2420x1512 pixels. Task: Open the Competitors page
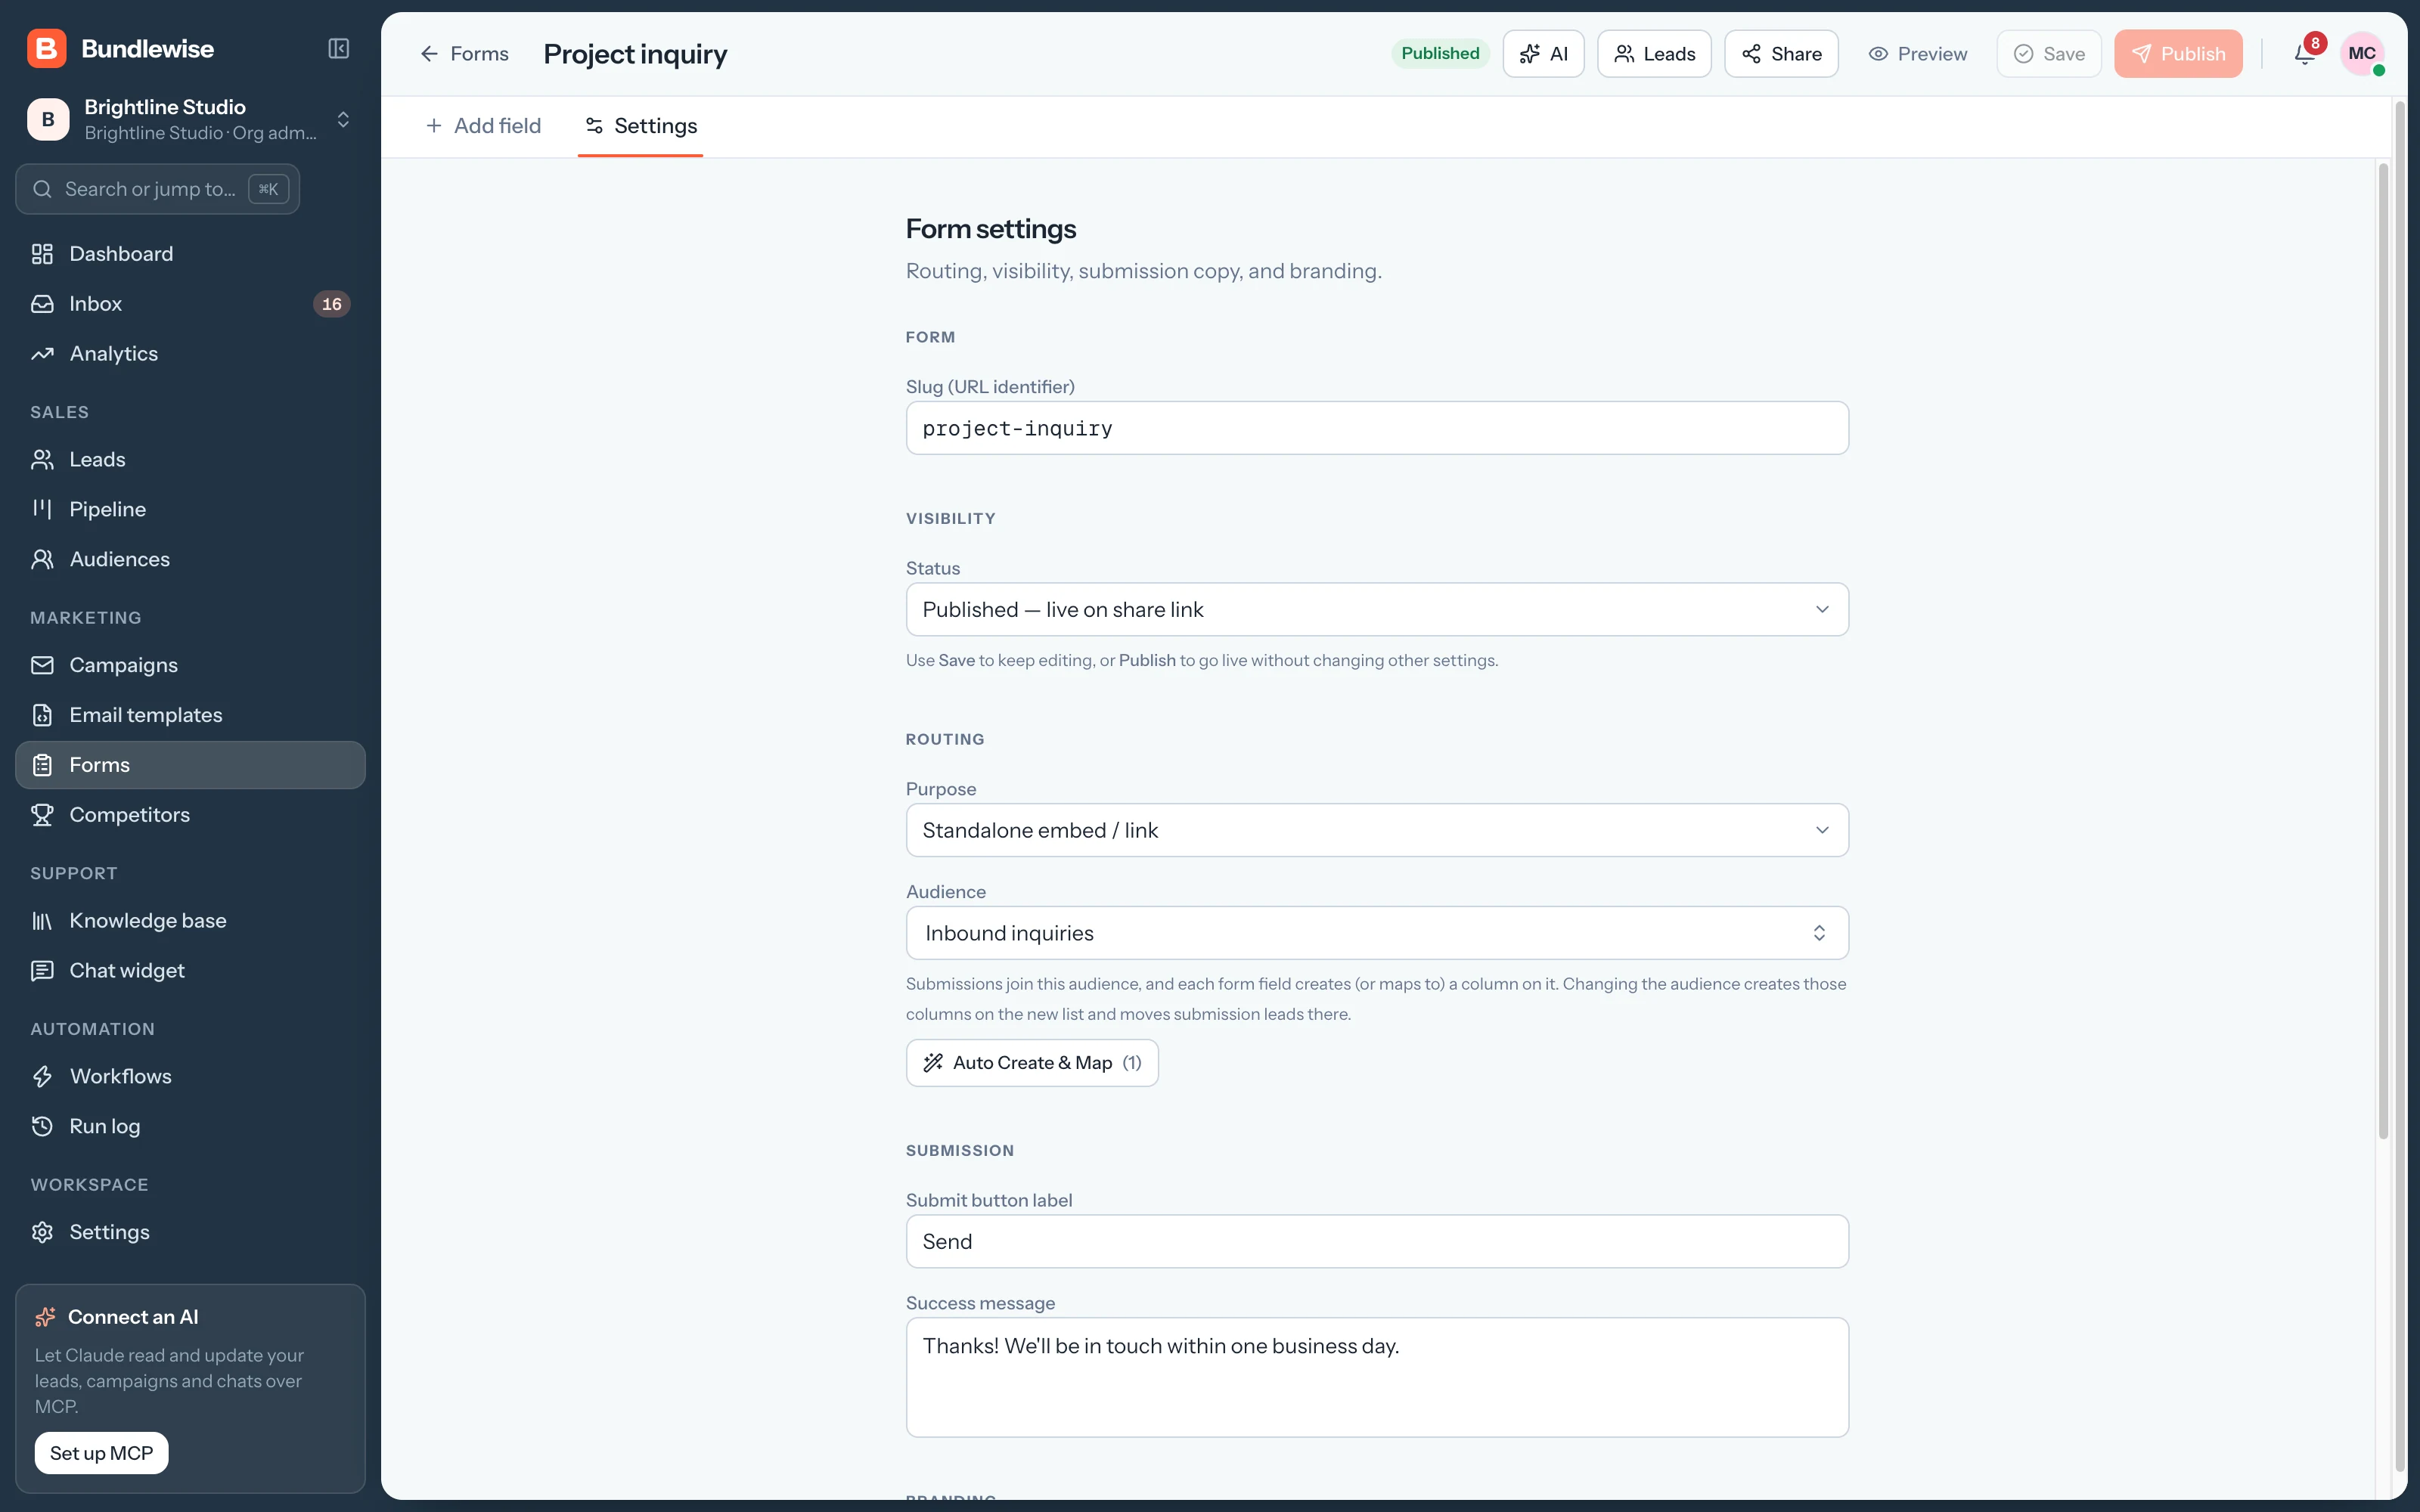[x=190, y=816]
